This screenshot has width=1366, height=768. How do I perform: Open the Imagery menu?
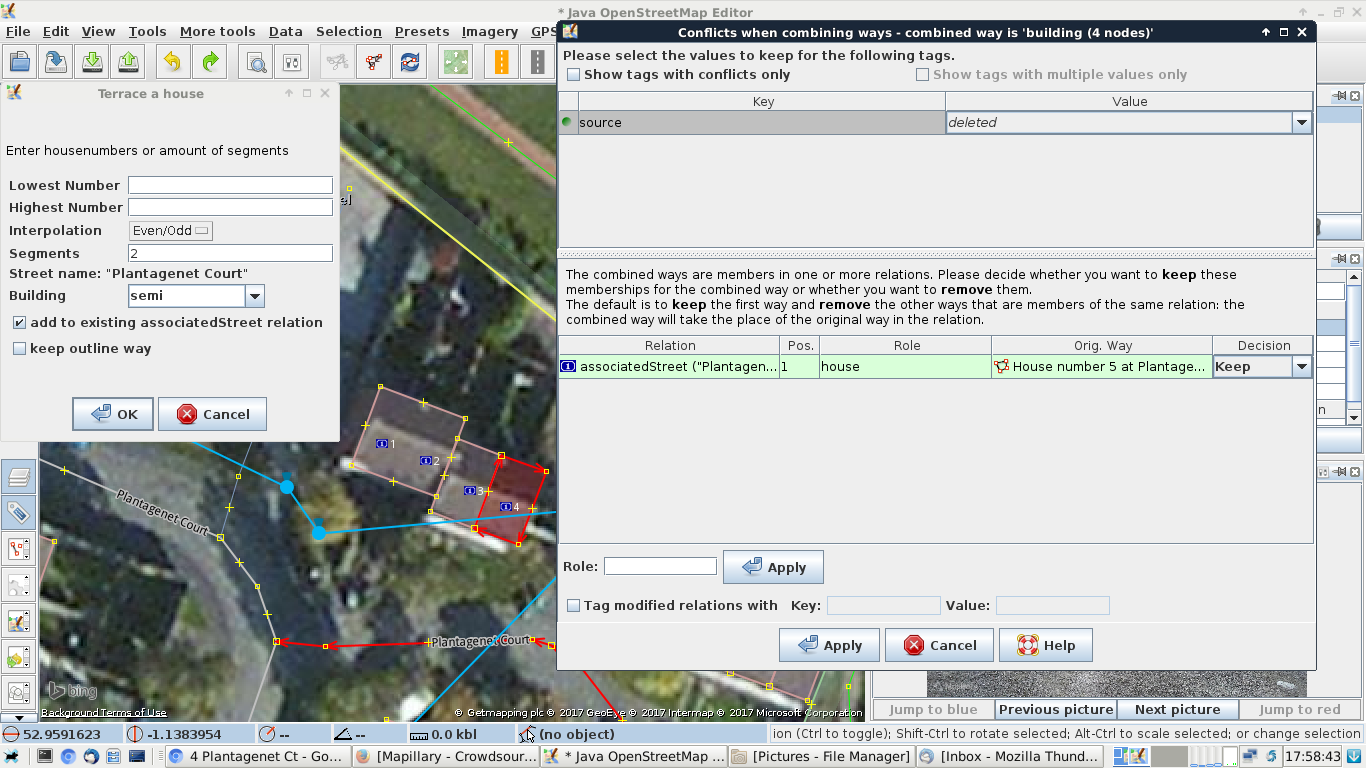489,32
